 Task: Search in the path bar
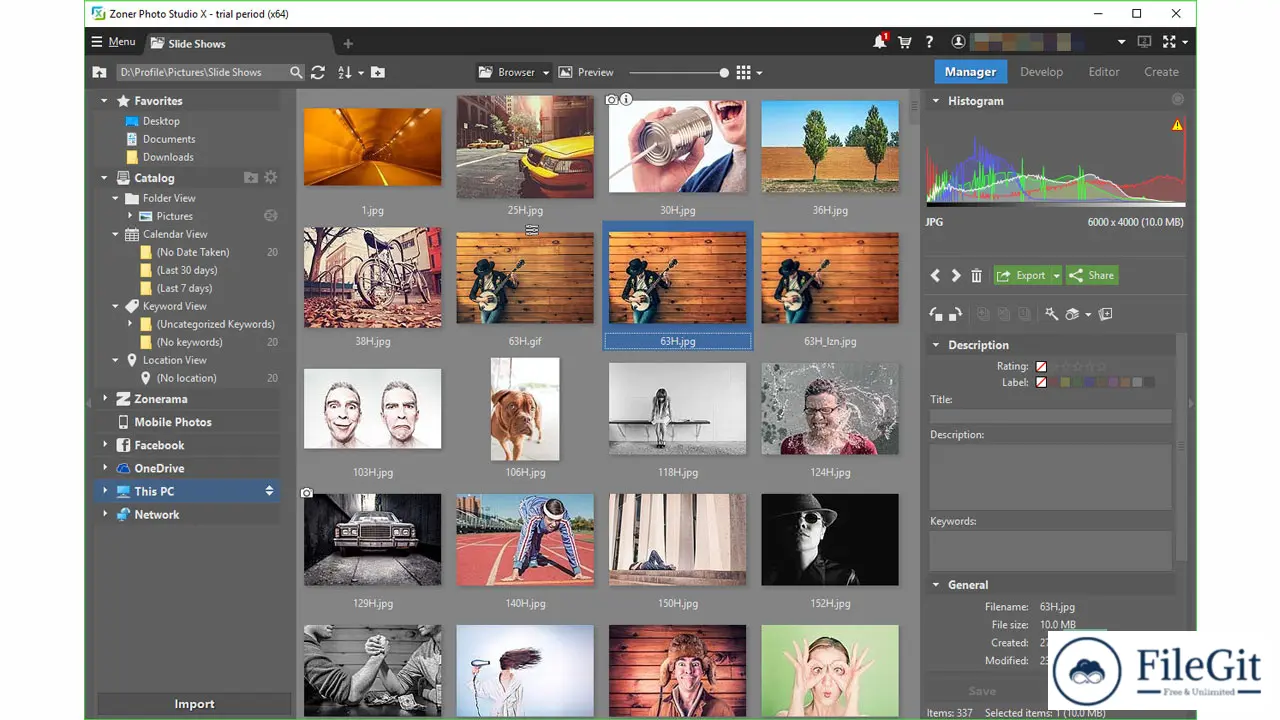coord(296,72)
